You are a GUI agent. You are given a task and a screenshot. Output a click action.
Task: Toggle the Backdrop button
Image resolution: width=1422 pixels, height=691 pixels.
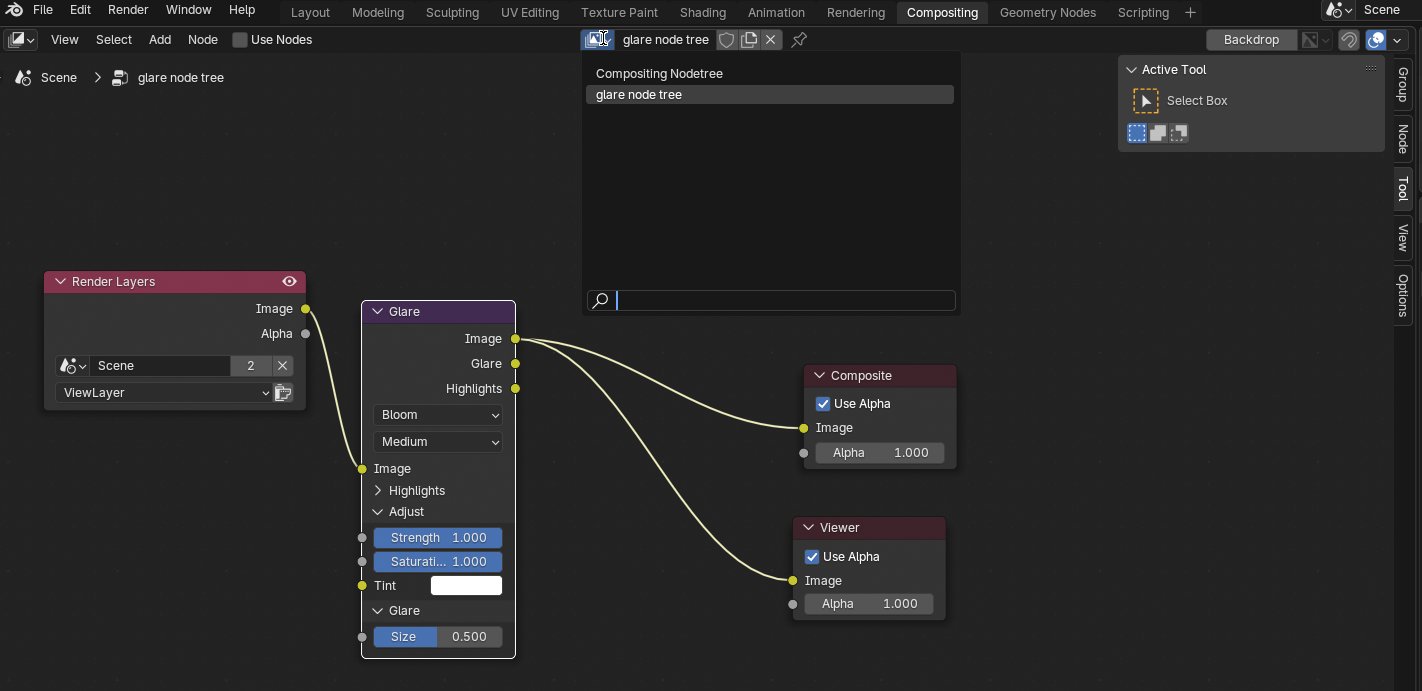(x=1251, y=40)
